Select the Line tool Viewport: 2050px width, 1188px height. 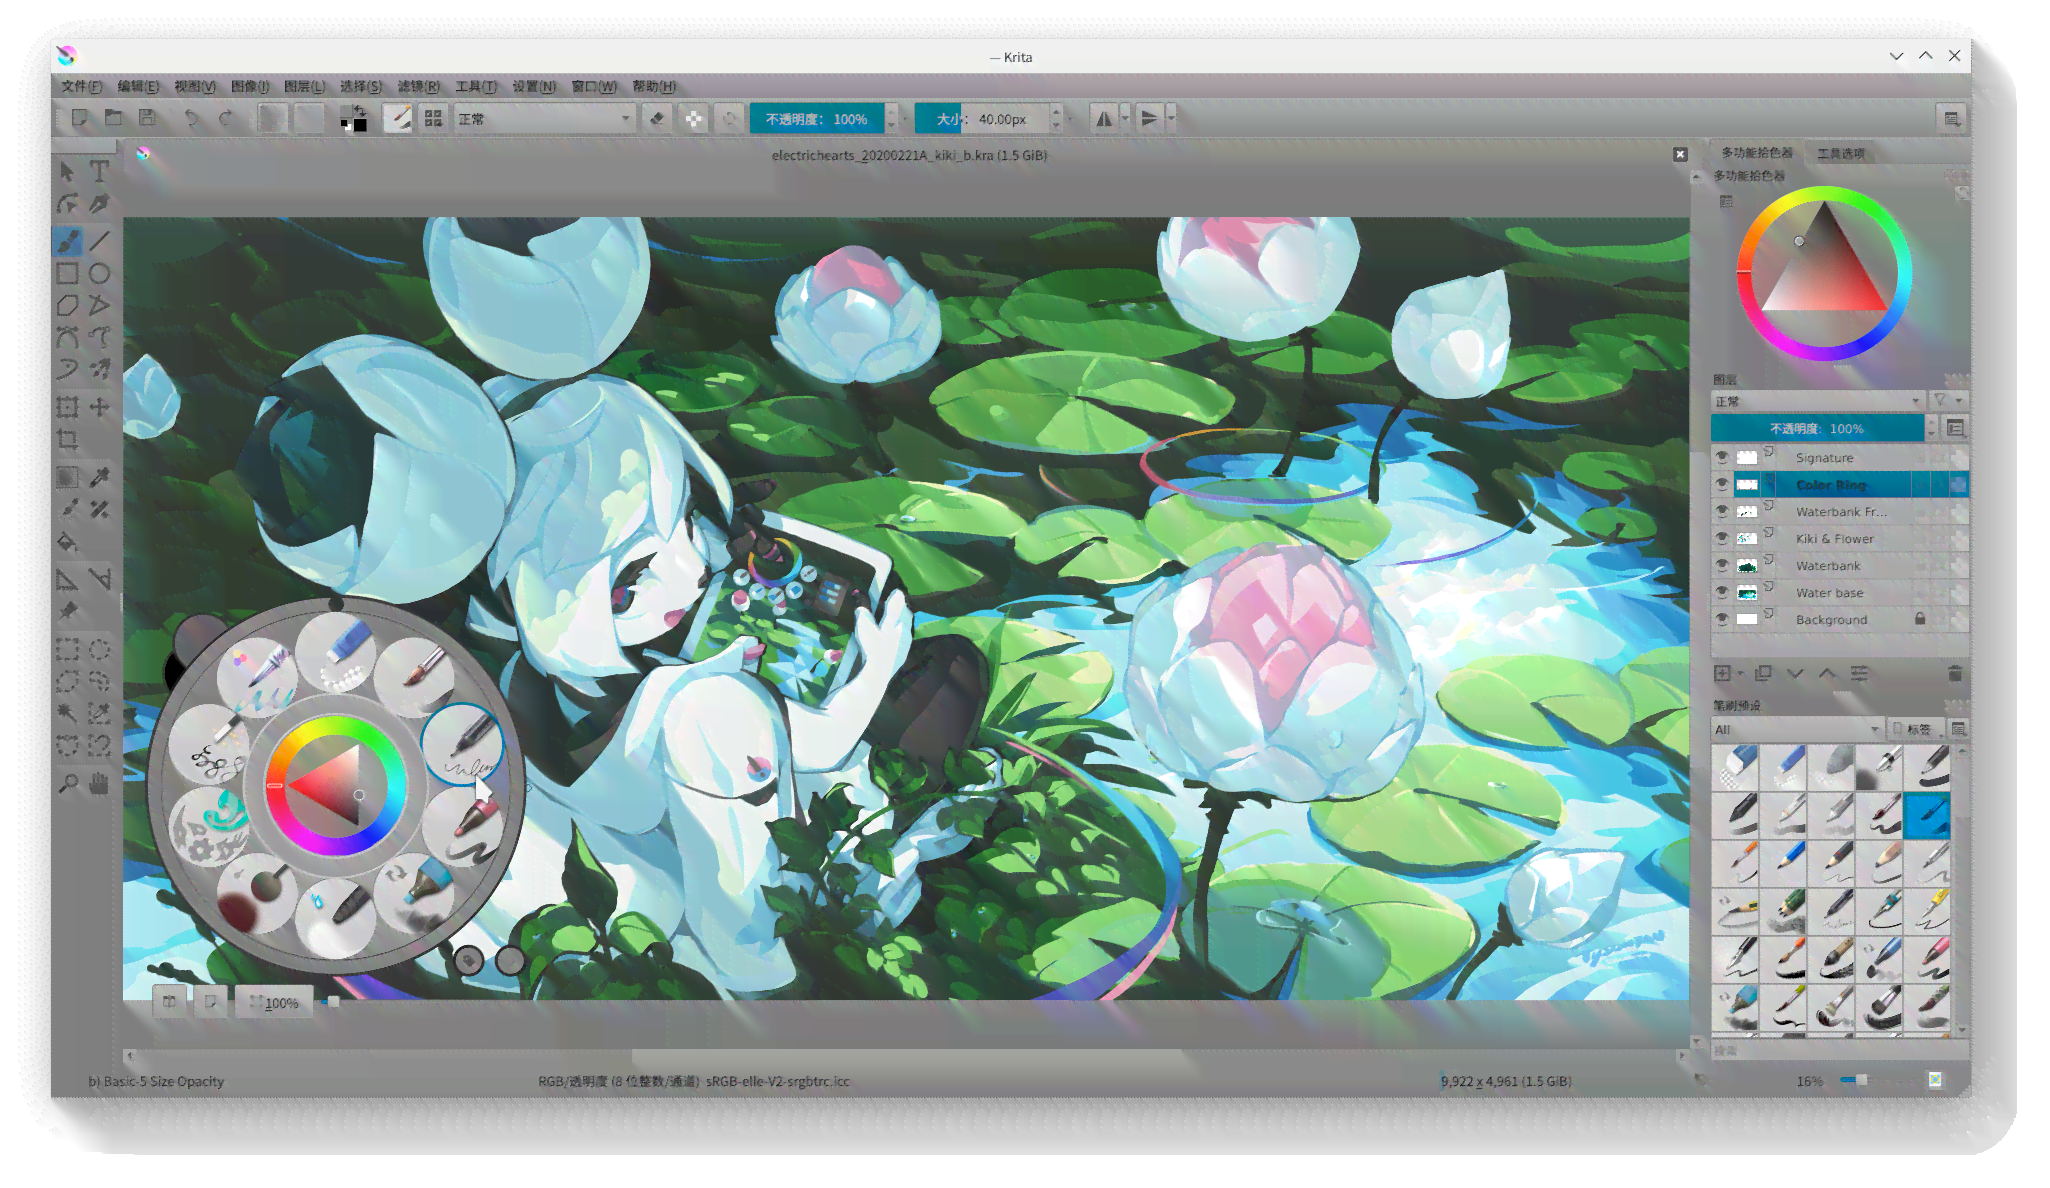[x=99, y=241]
